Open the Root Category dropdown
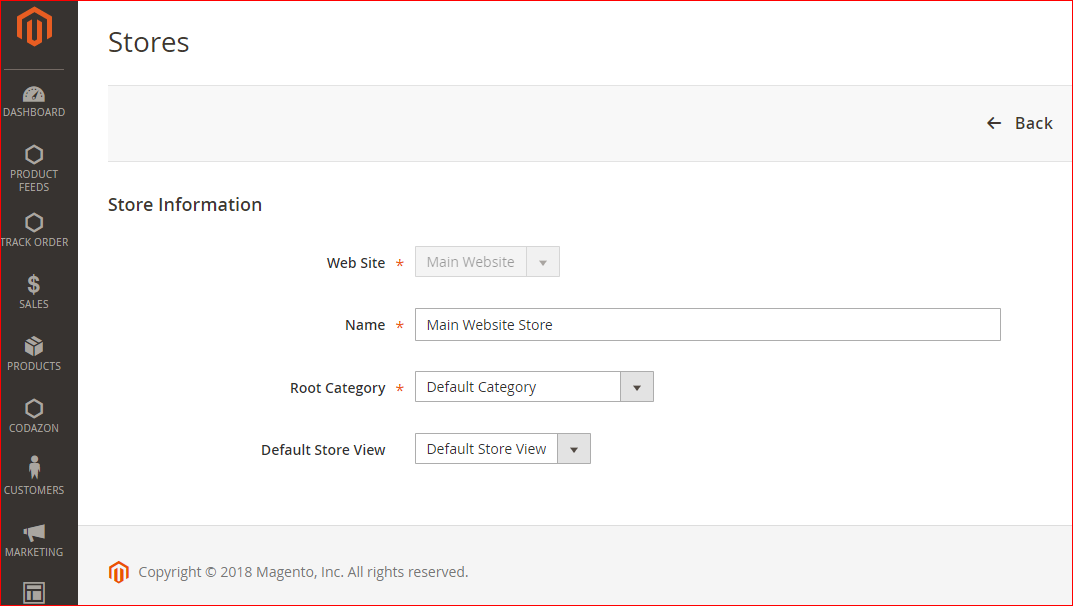 tap(637, 386)
